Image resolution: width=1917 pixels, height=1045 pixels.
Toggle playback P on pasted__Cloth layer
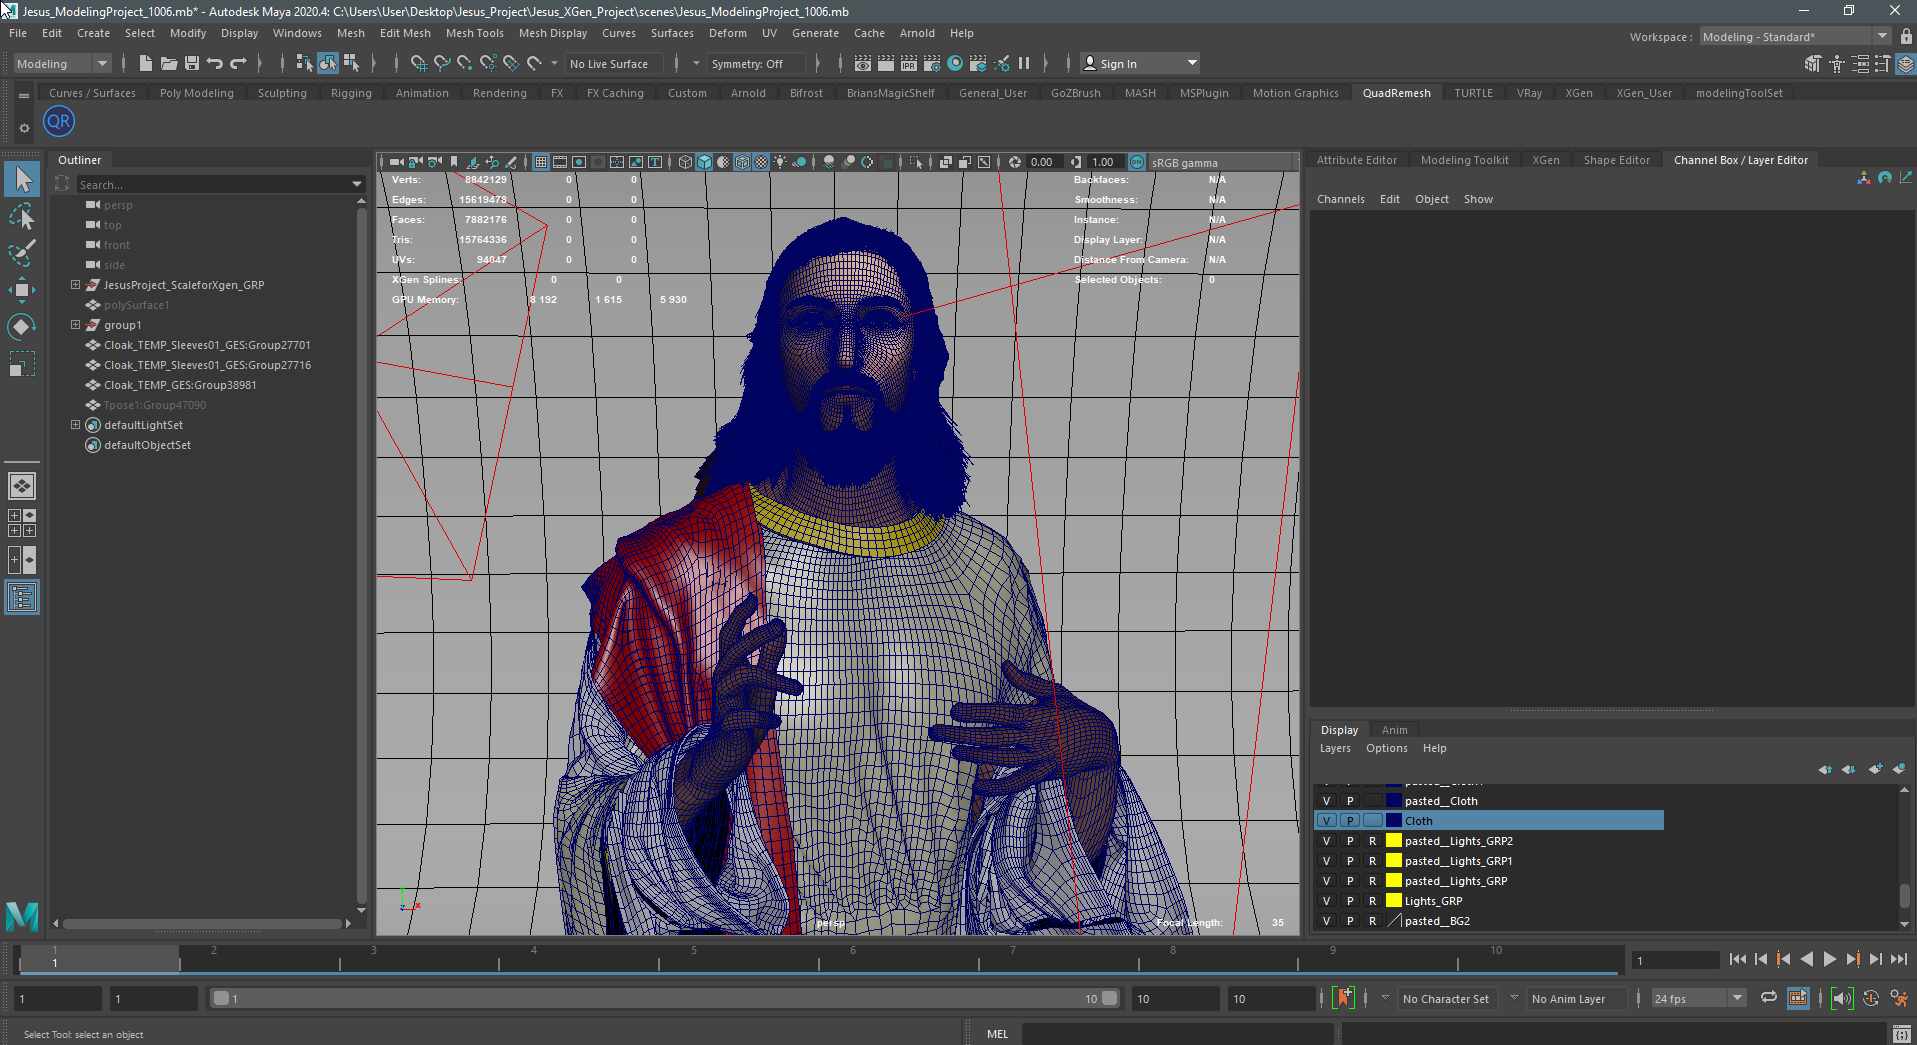pyautogui.click(x=1350, y=801)
